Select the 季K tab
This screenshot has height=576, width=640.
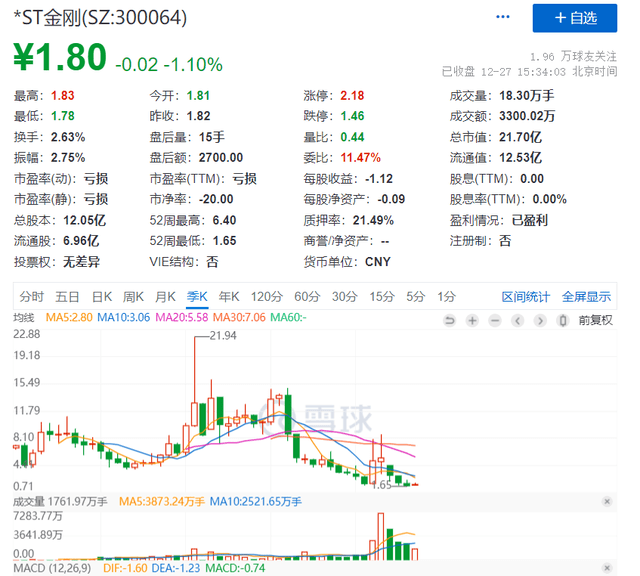(197, 297)
